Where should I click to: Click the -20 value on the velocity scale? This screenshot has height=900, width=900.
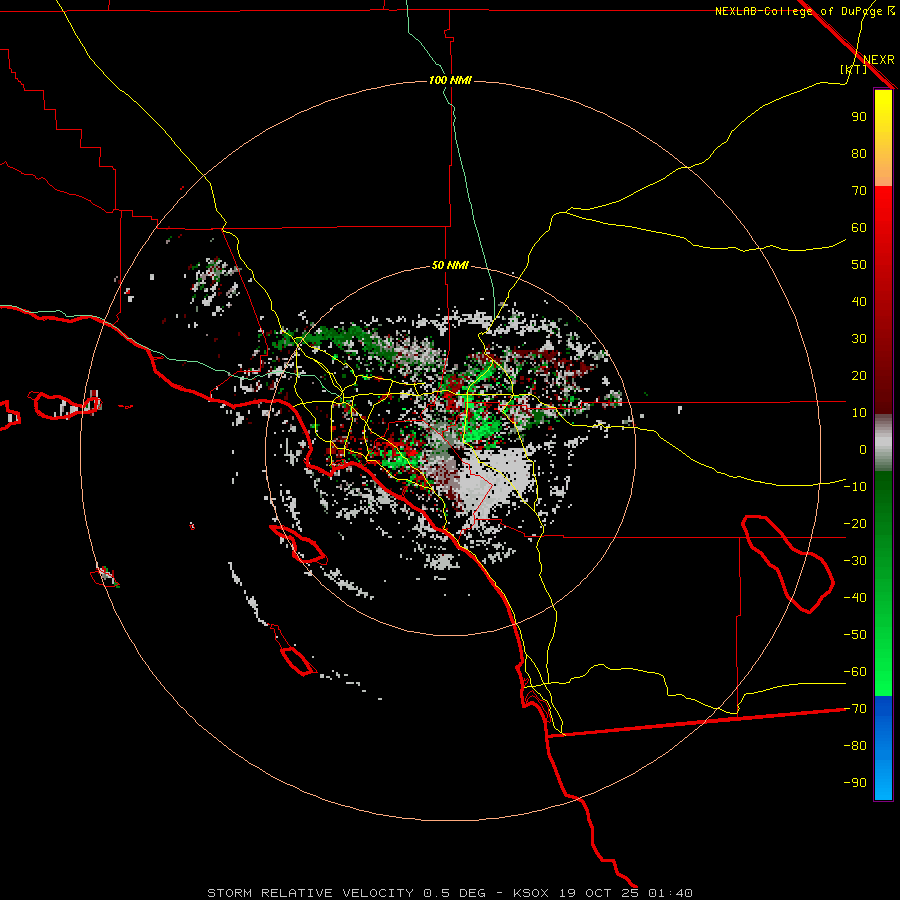(855, 523)
